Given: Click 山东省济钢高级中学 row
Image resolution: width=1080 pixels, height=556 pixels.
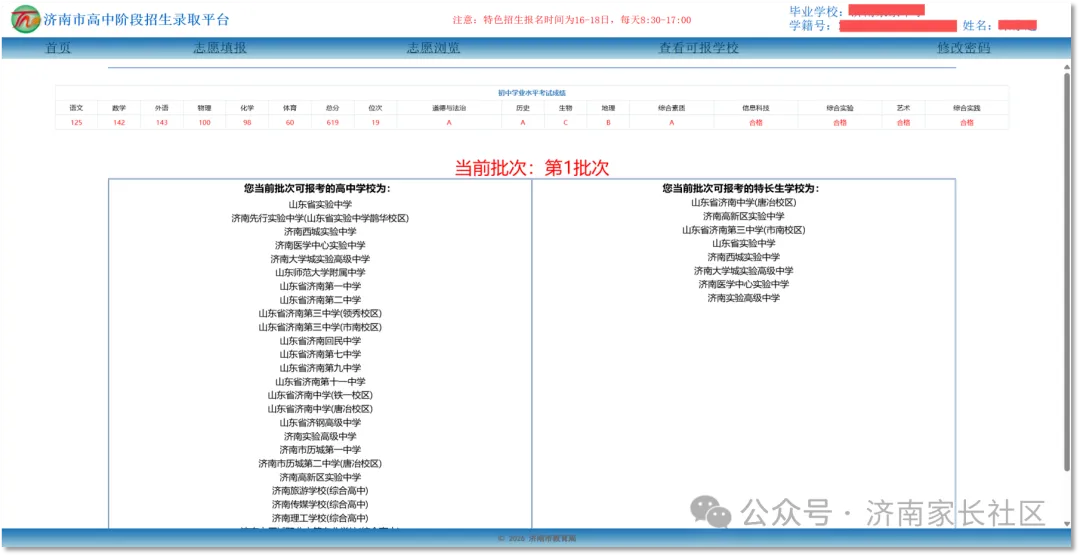Looking at the screenshot, I should 320,423.
